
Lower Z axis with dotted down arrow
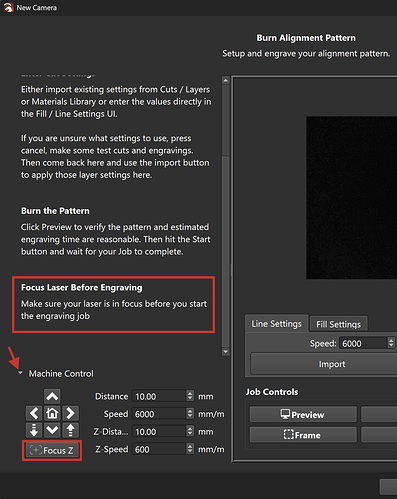(34, 430)
